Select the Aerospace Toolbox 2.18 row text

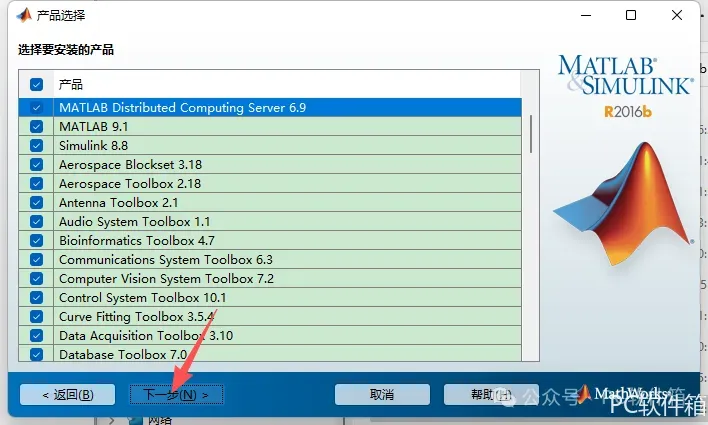click(x=130, y=183)
